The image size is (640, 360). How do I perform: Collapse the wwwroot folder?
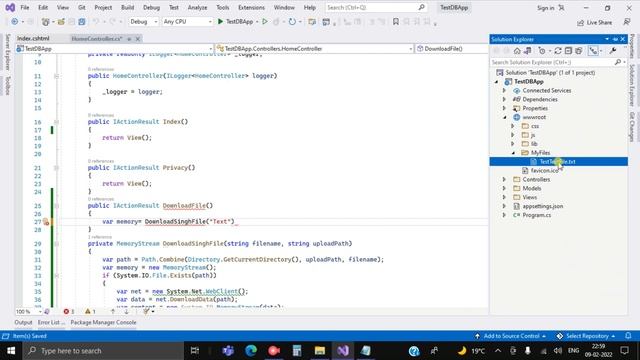tap(504, 118)
